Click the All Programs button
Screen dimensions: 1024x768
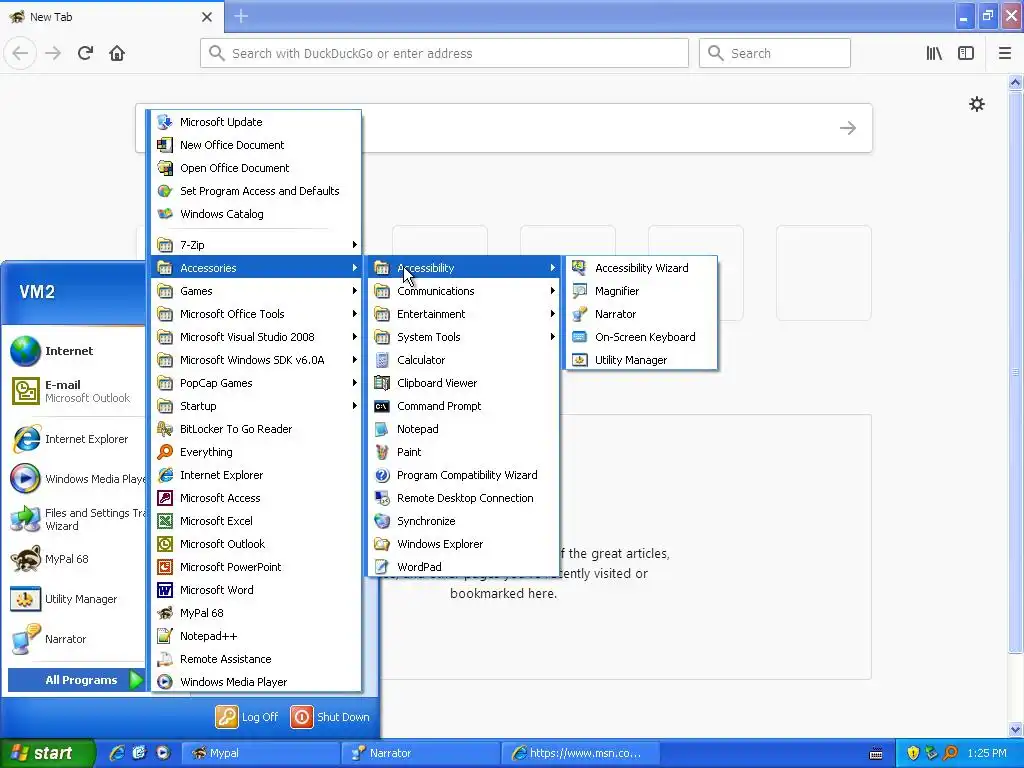click(76, 680)
